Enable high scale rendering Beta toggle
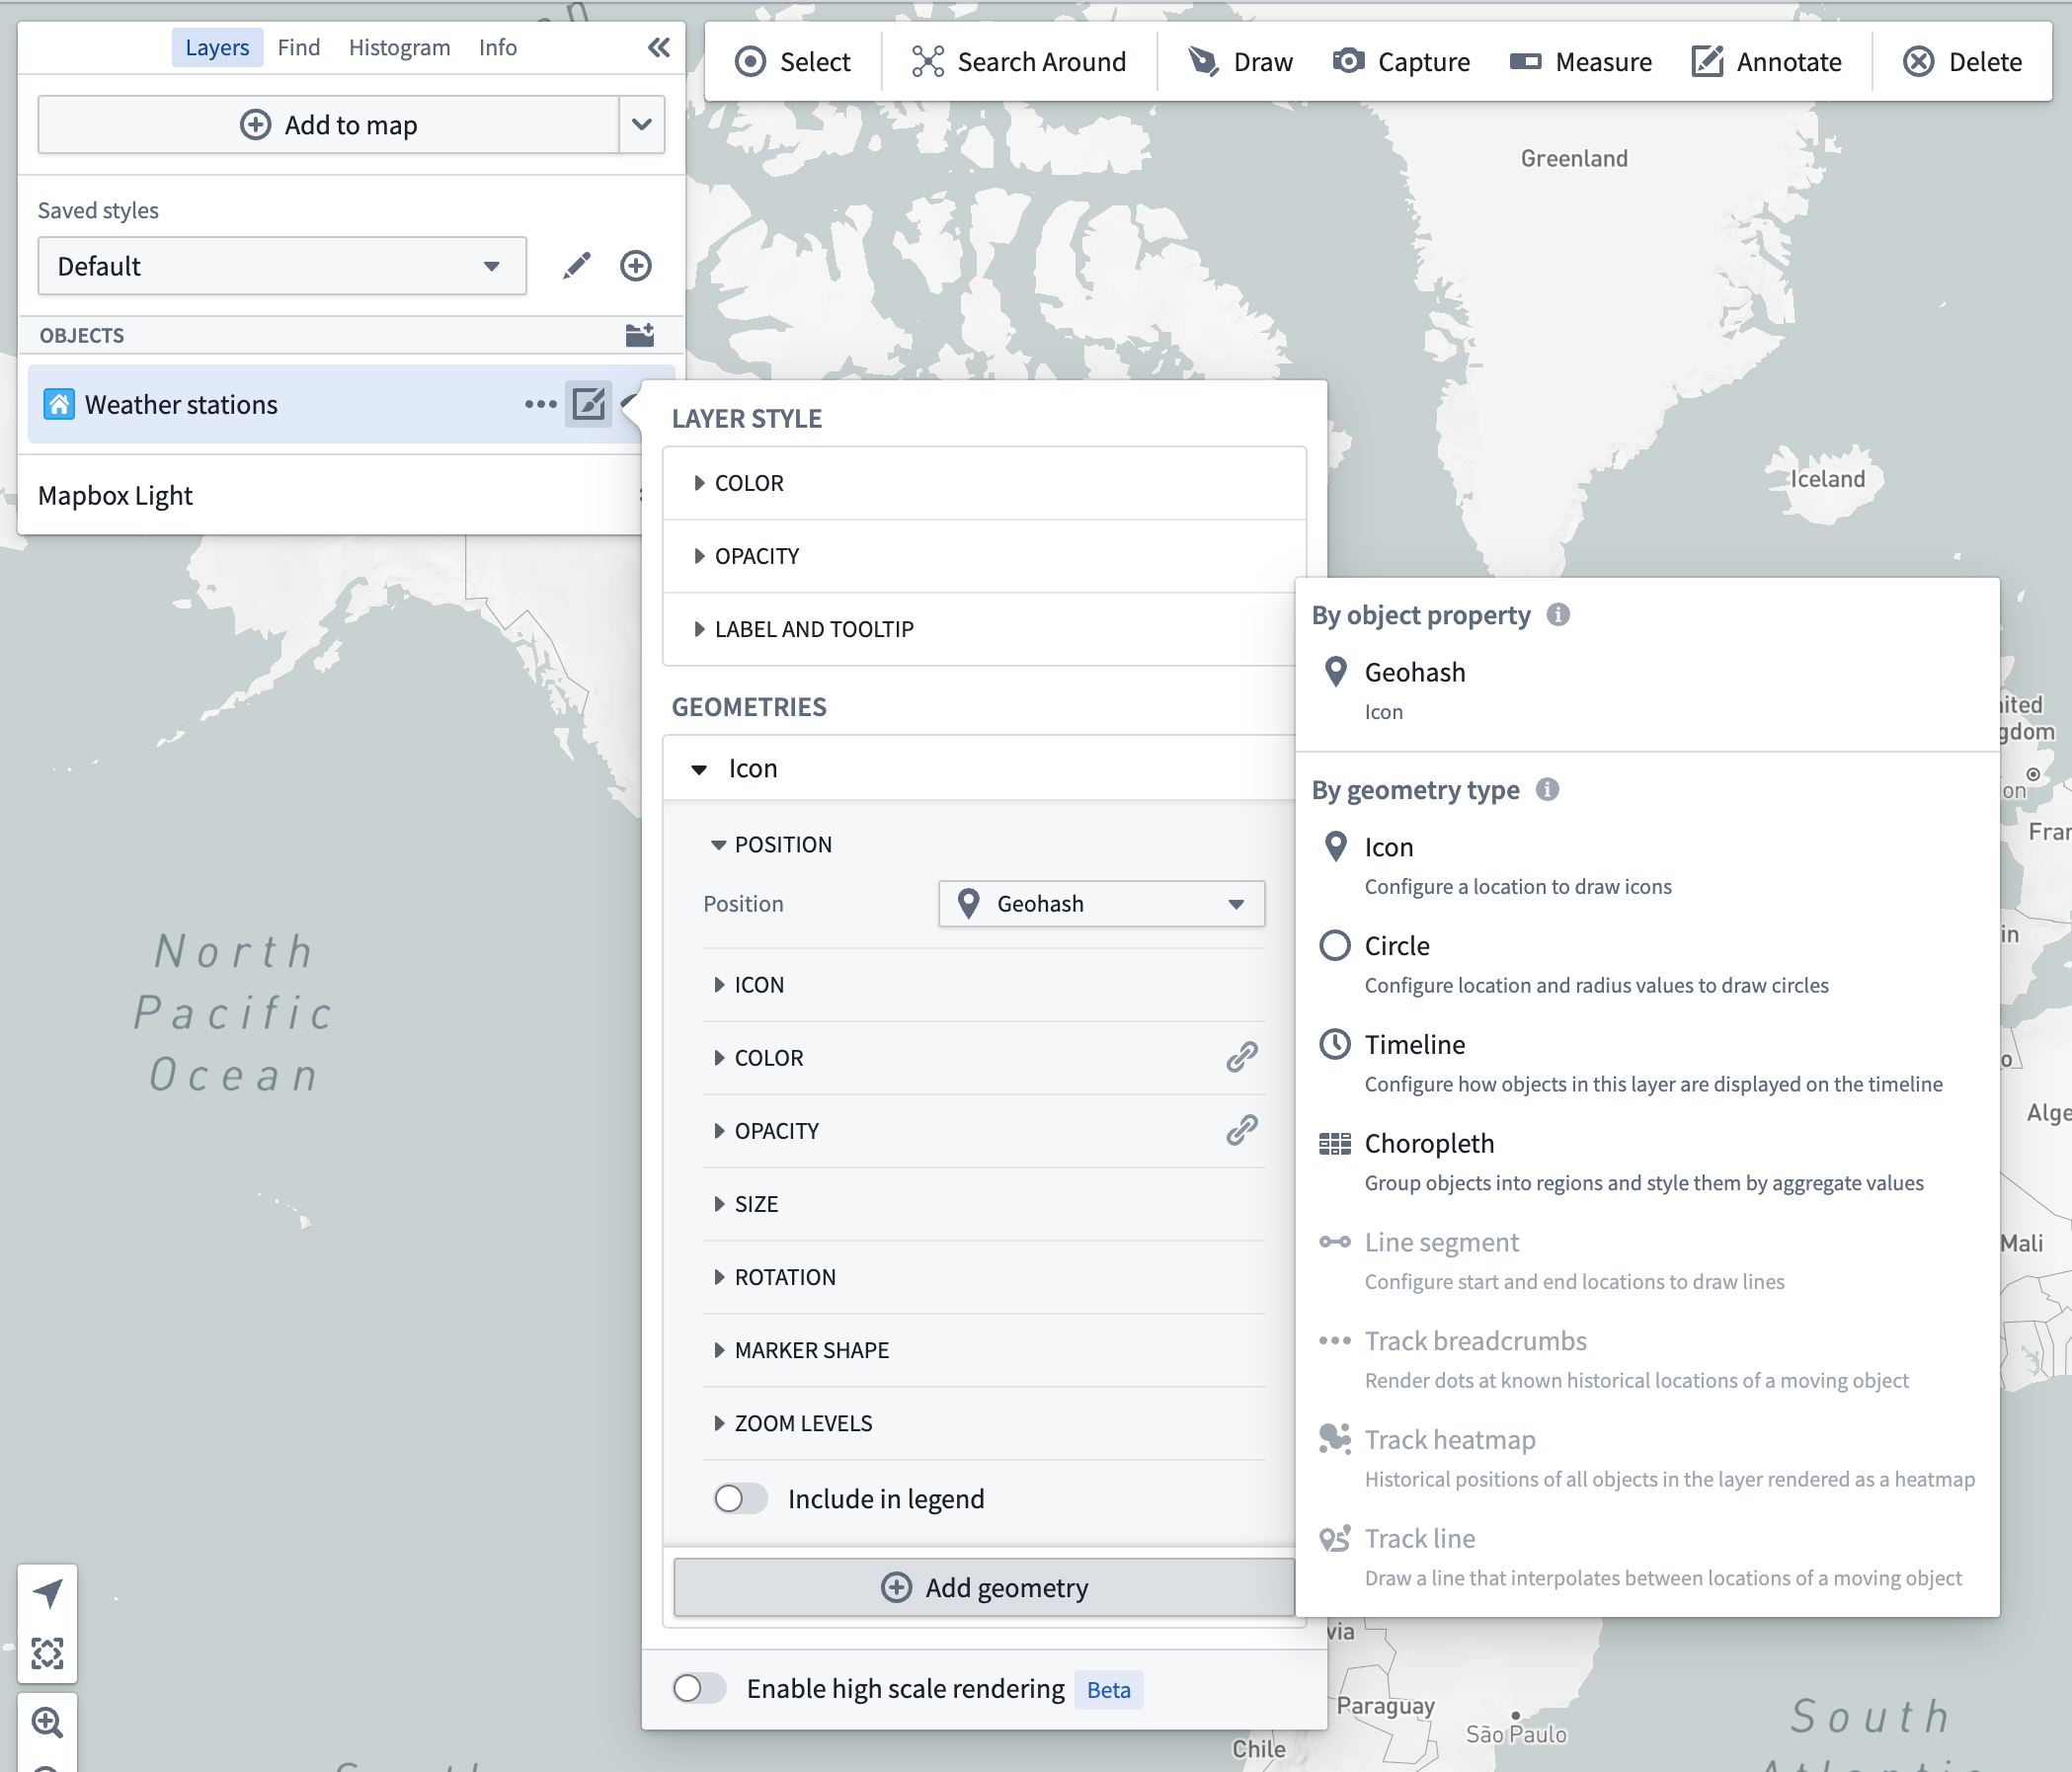 click(699, 1688)
